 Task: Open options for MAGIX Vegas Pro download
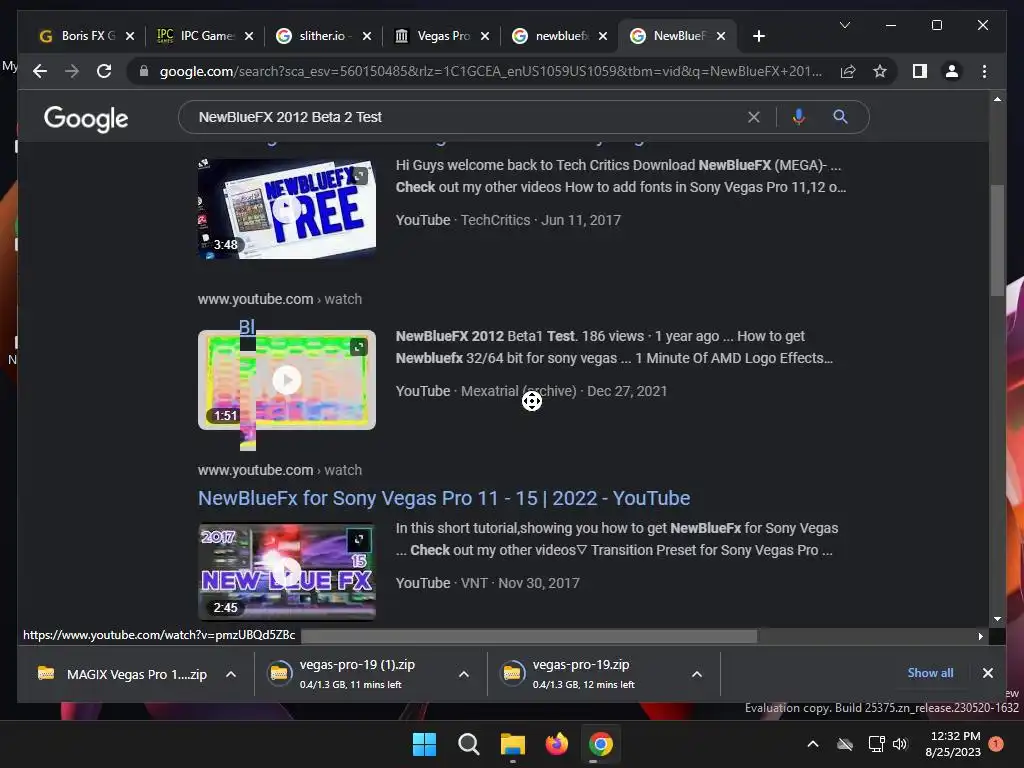pos(231,675)
